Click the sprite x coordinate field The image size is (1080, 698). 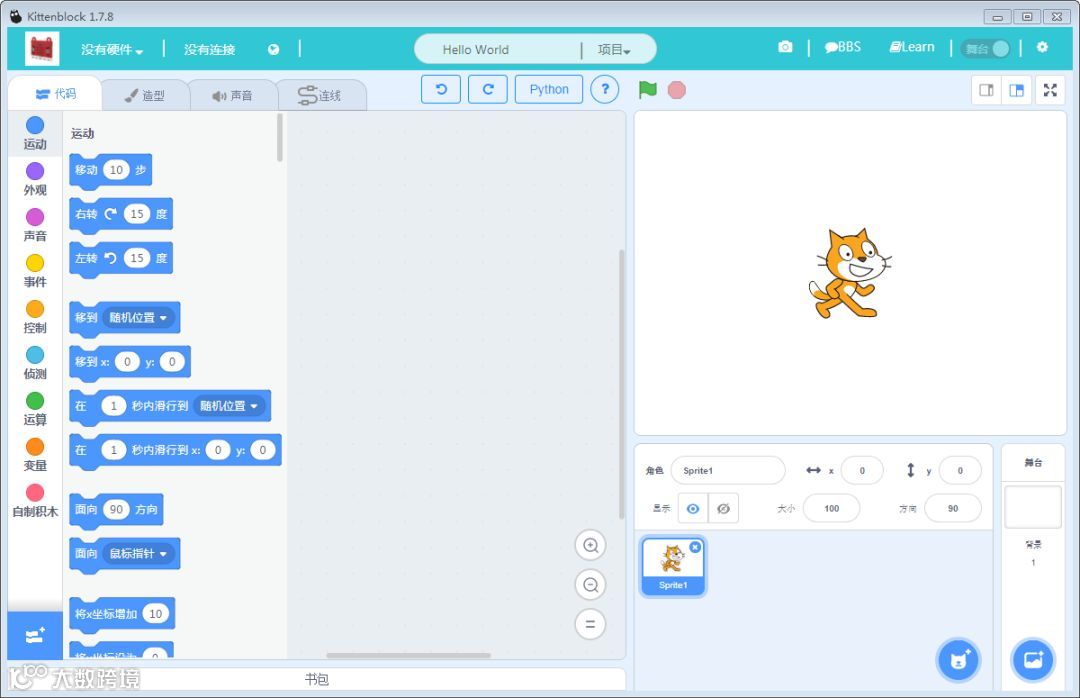coord(862,471)
